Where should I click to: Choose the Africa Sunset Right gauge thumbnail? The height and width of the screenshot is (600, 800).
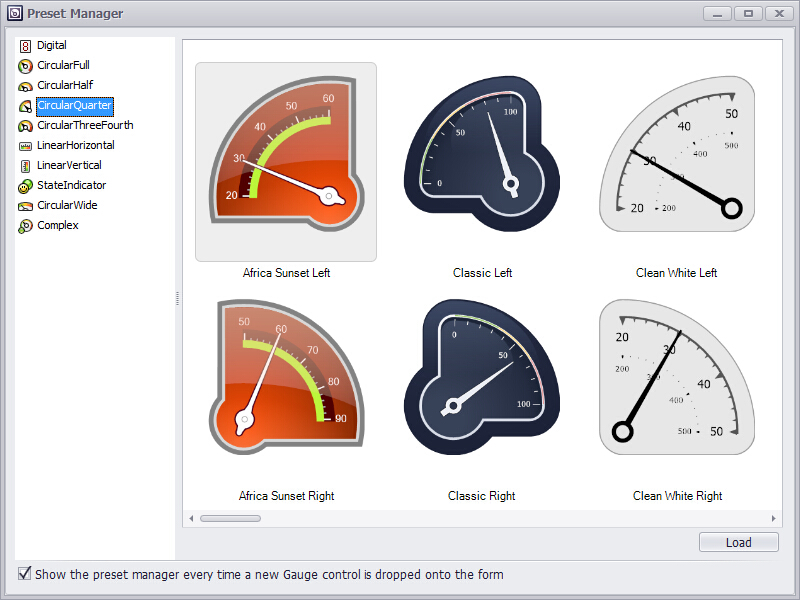pos(286,377)
